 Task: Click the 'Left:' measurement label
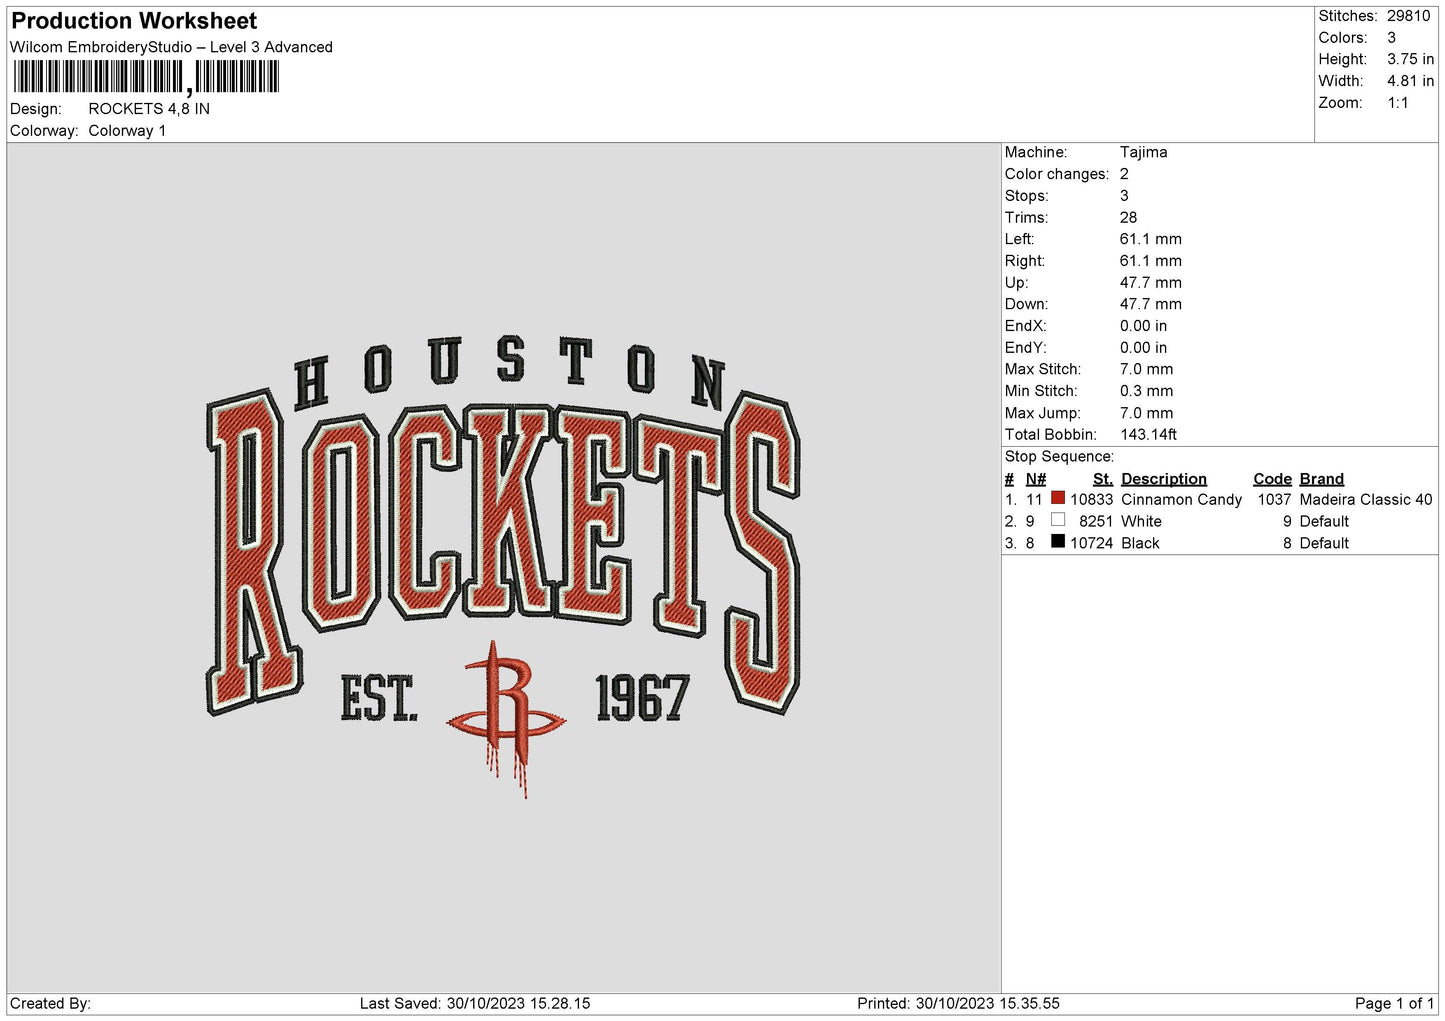click(x=1020, y=239)
